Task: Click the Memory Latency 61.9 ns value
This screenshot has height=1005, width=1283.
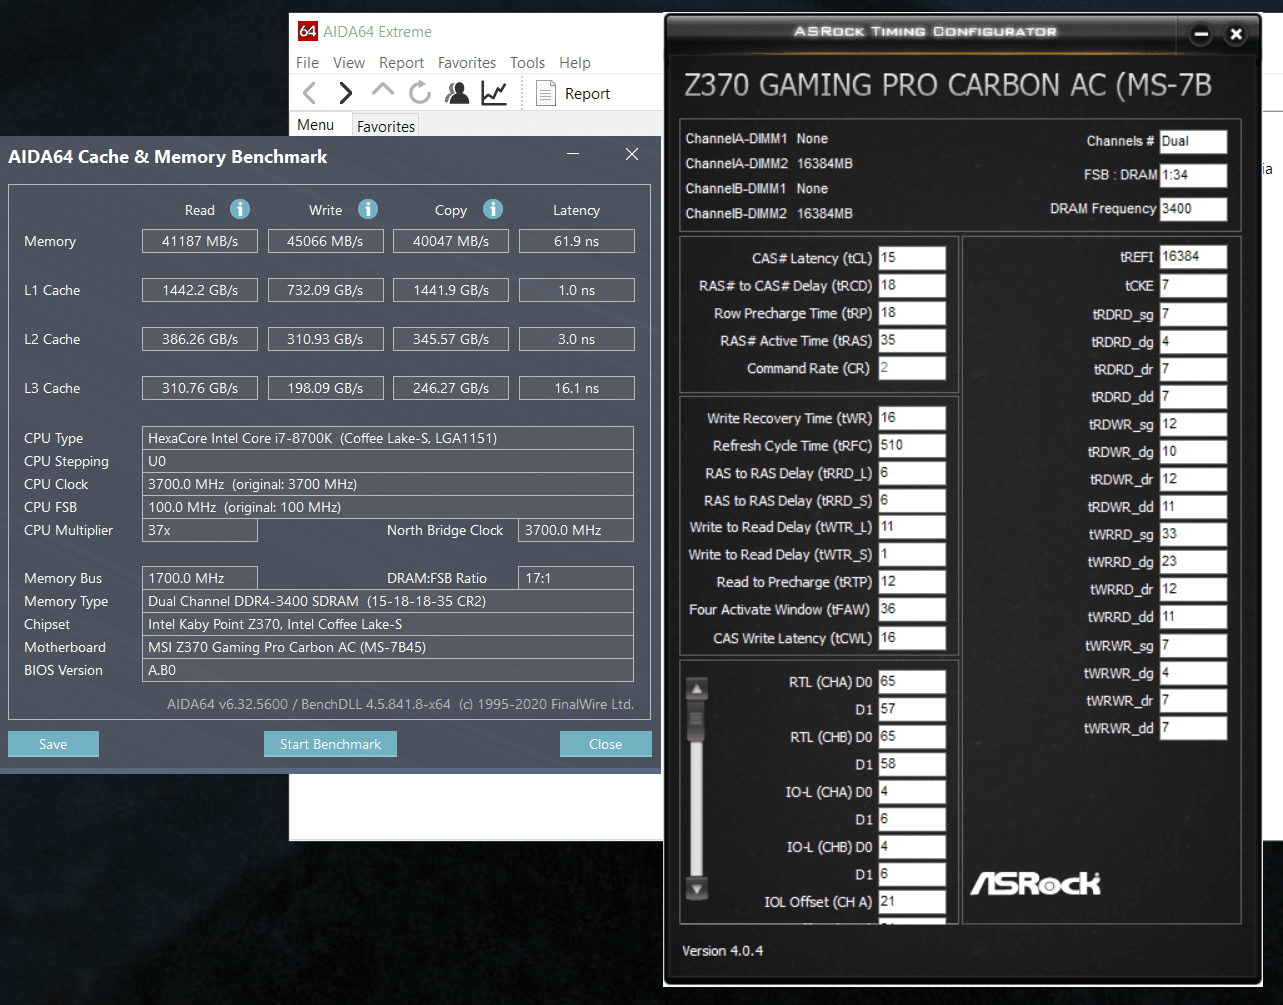Action: [576, 241]
